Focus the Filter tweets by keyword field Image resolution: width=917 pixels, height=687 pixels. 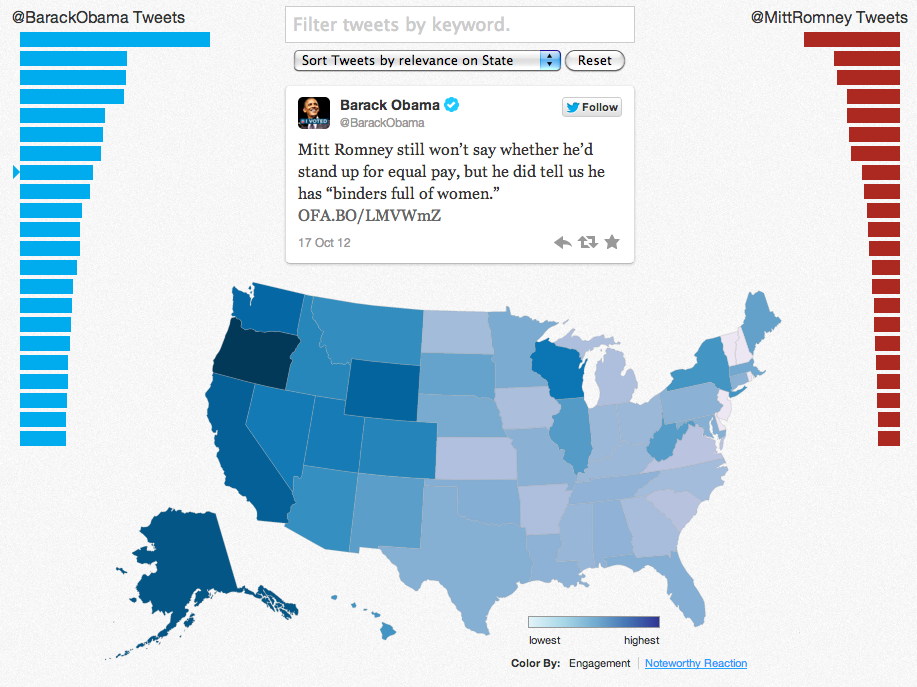(x=460, y=25)
